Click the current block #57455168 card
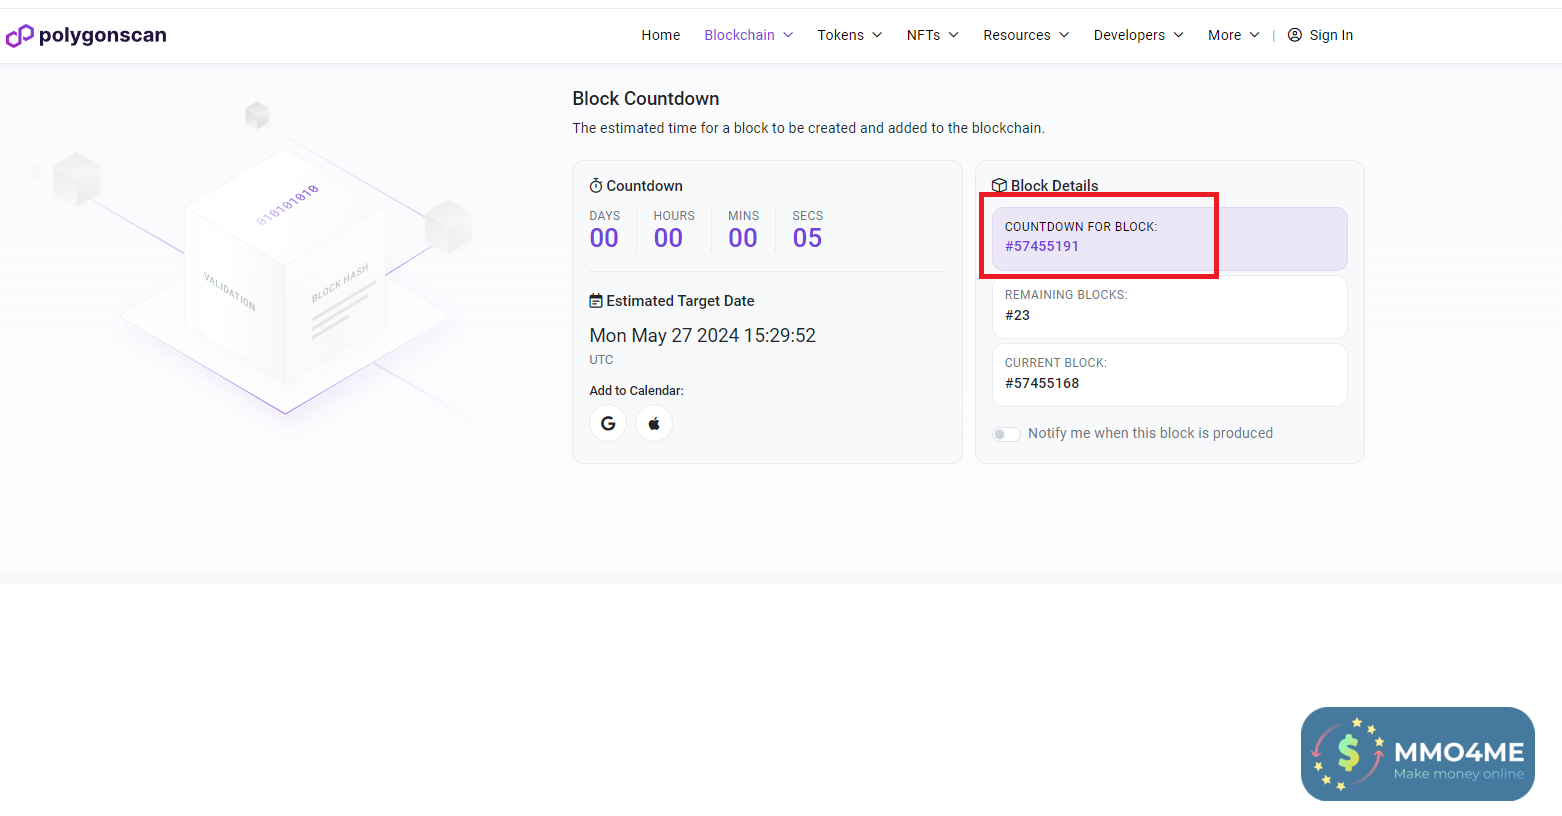The image size is (1562, 816). click(1169, 375)
